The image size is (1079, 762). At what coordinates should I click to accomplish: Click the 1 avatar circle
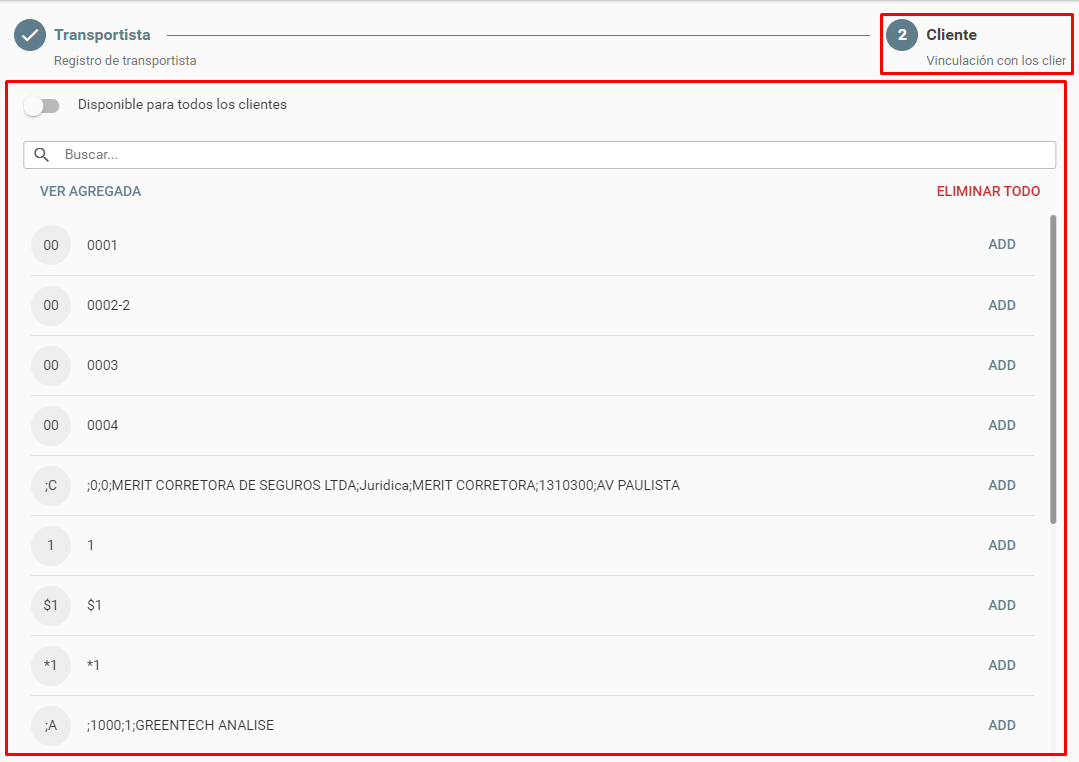51,545
